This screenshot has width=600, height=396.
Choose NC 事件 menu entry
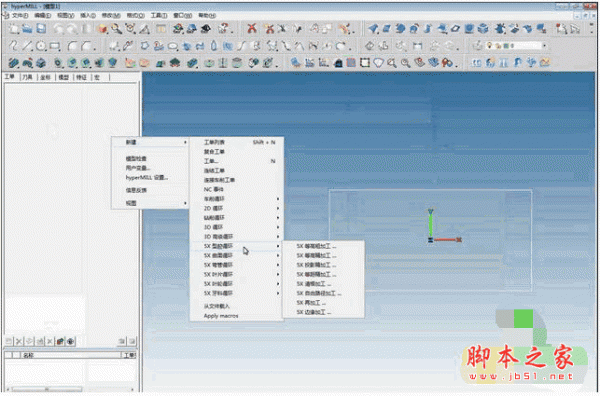(237, 189)
